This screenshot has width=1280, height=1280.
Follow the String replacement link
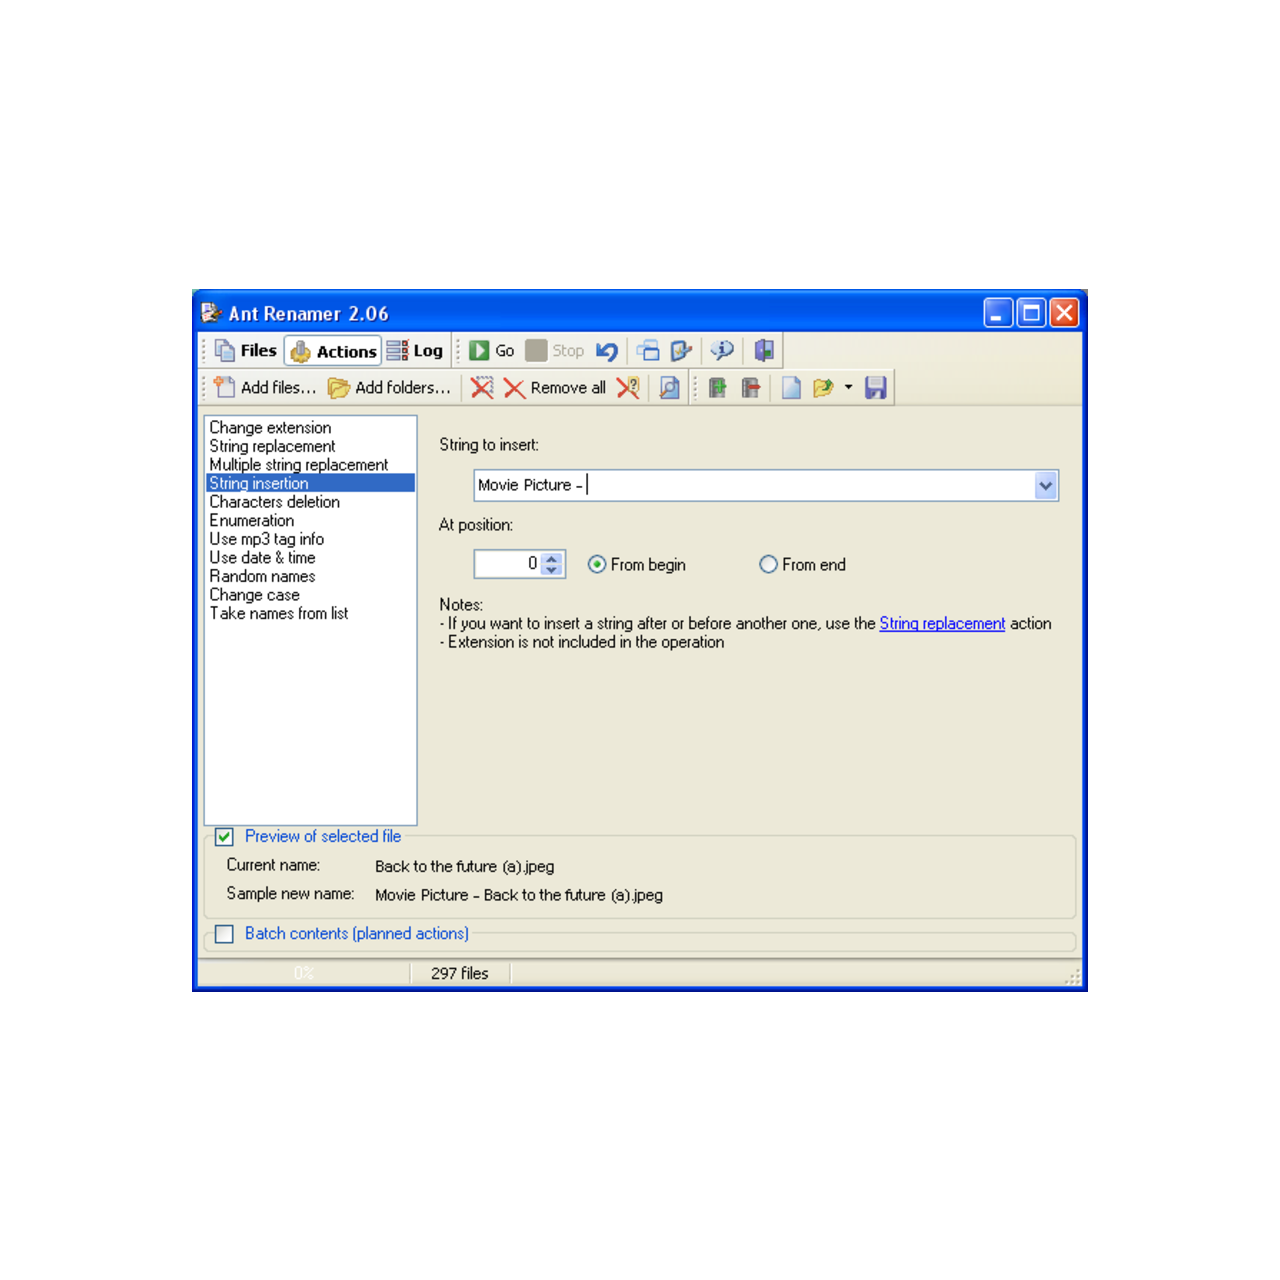click(942, 624)
